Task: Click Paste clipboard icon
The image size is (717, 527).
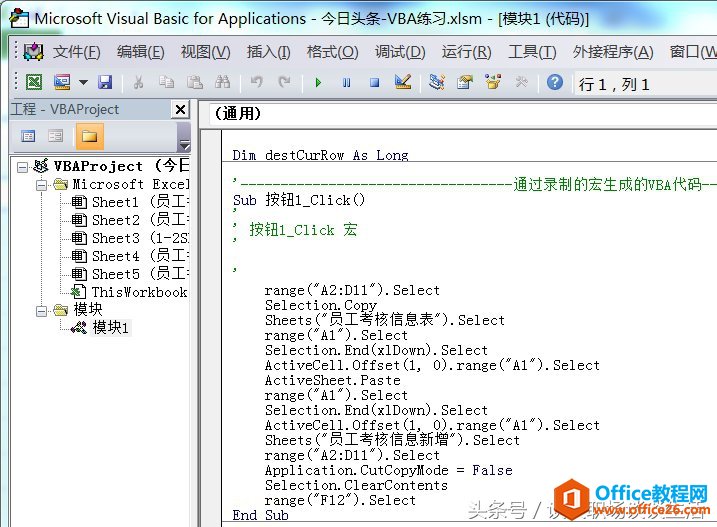Action: pyautogui.click(x=194, y=82)
